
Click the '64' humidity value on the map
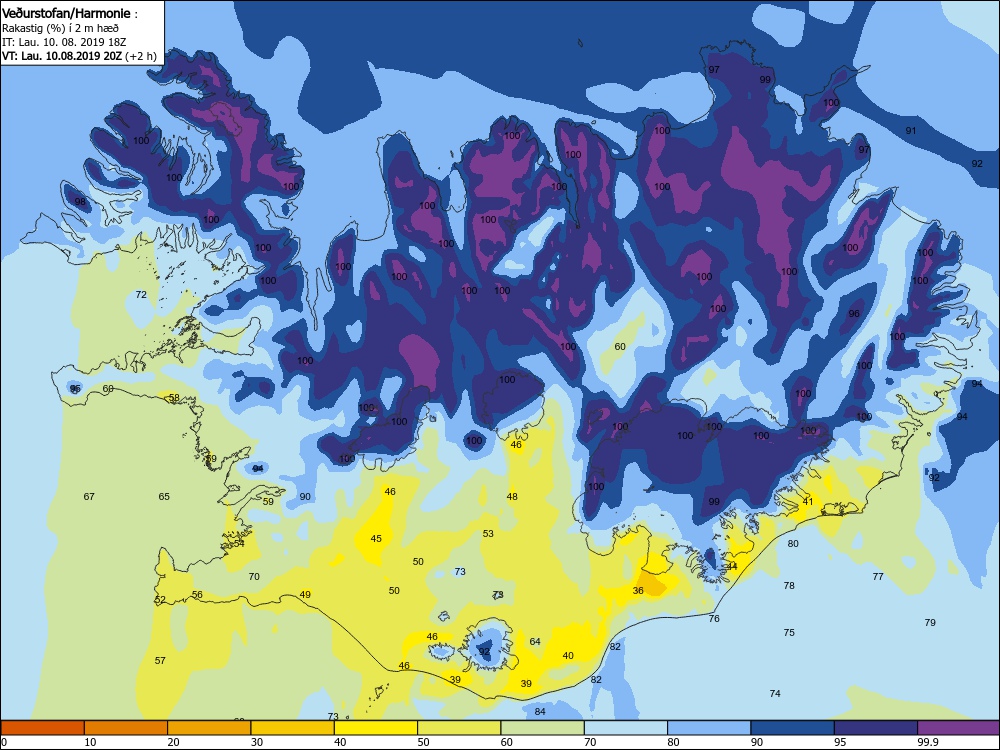coord(535,642)
